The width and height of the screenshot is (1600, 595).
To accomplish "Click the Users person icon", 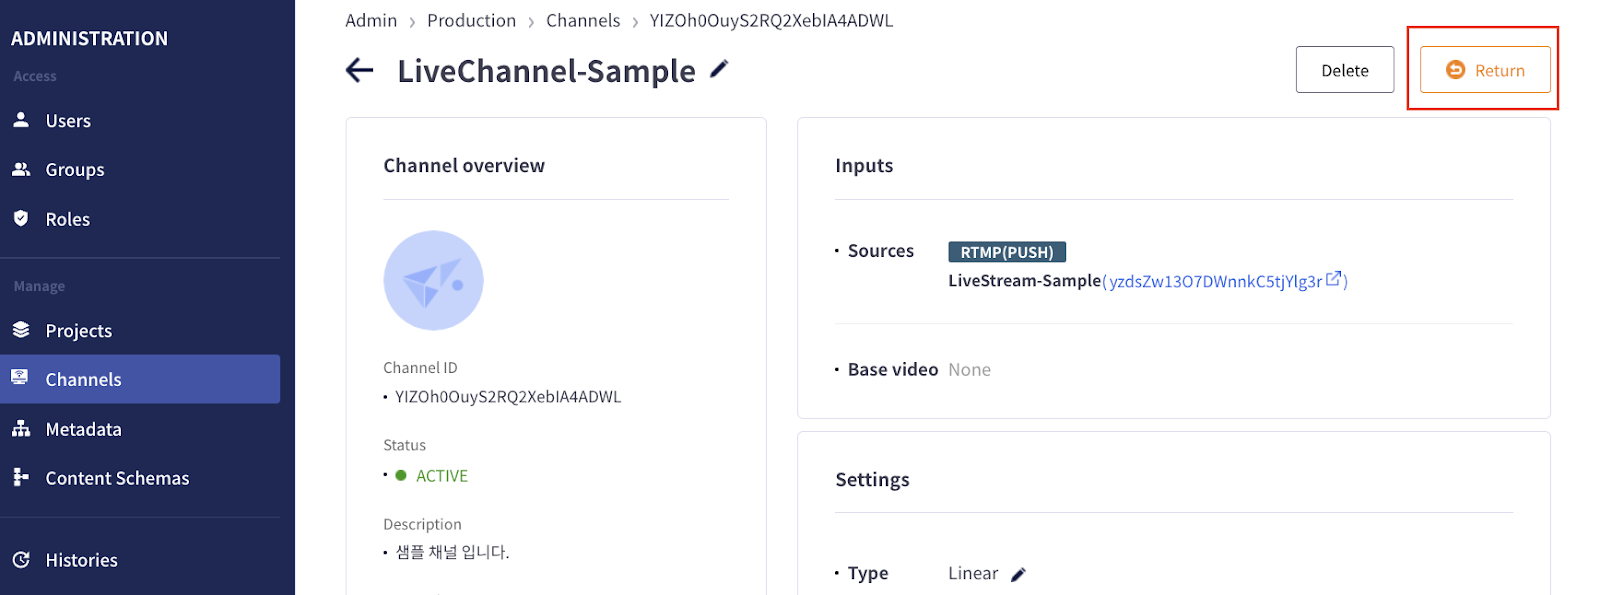I will point(21,120).
